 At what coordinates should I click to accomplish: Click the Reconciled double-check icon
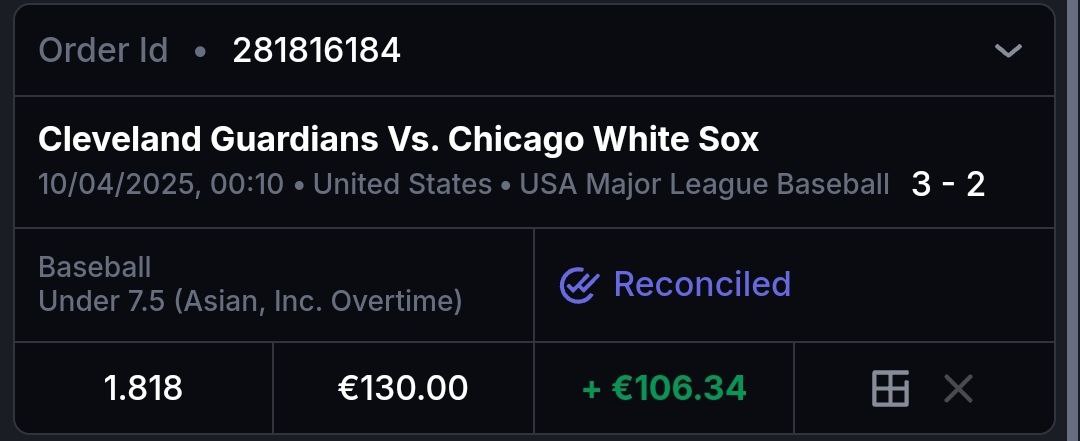click(578, 285)
